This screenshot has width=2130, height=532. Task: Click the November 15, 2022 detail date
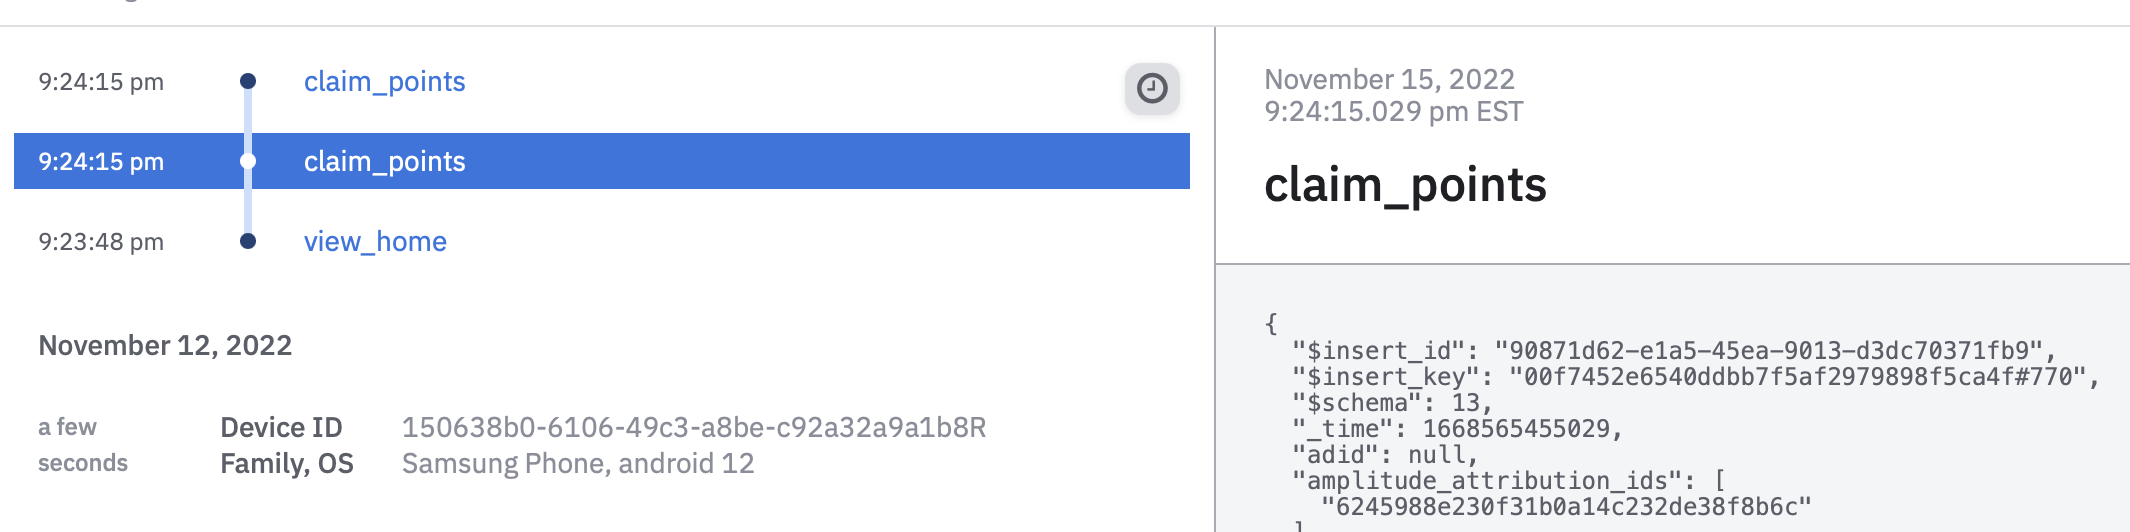pyautogui.click(x=1390, y=79)
